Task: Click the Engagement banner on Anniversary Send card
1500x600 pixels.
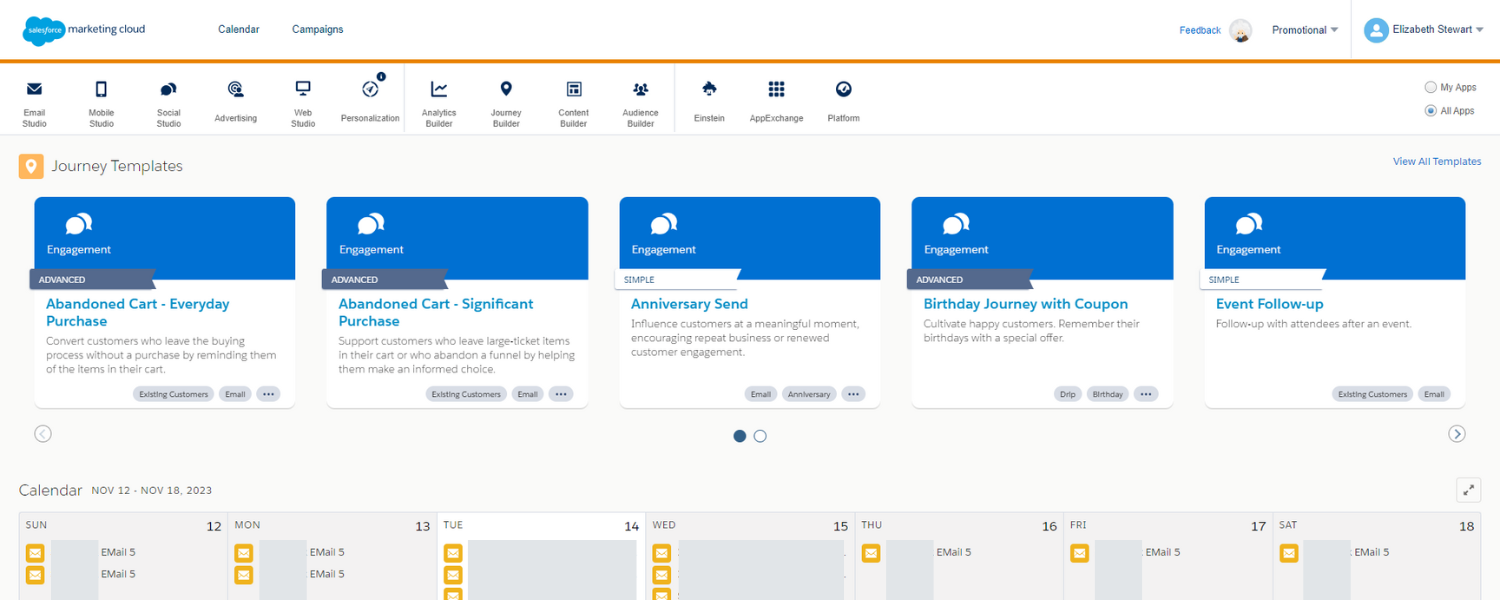Action: (750, 238)
